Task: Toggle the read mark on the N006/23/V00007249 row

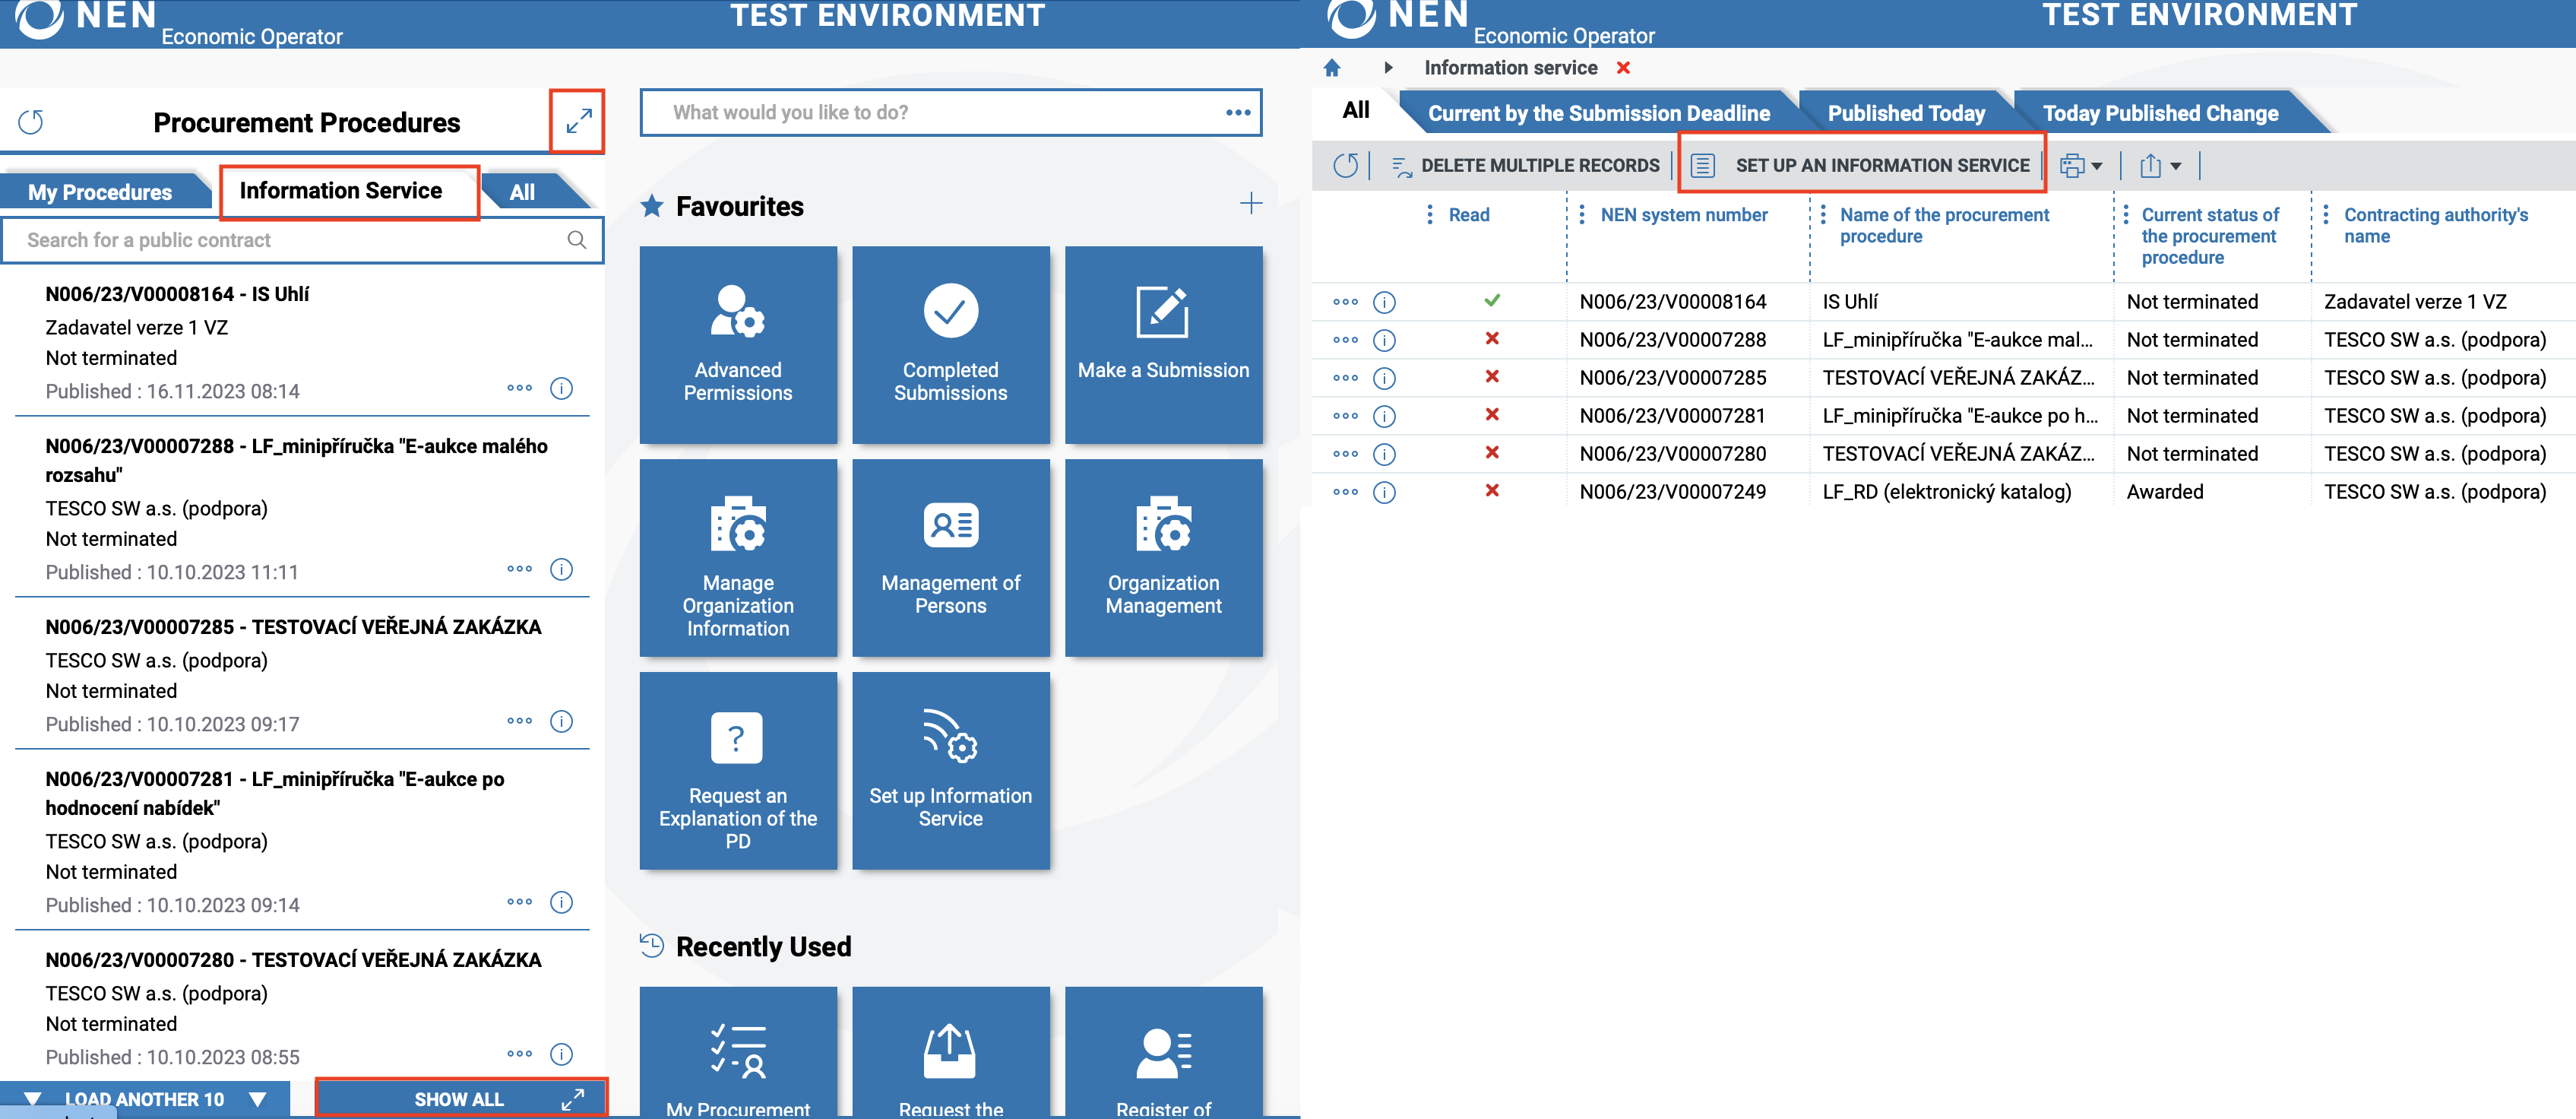Action: 1491,491
